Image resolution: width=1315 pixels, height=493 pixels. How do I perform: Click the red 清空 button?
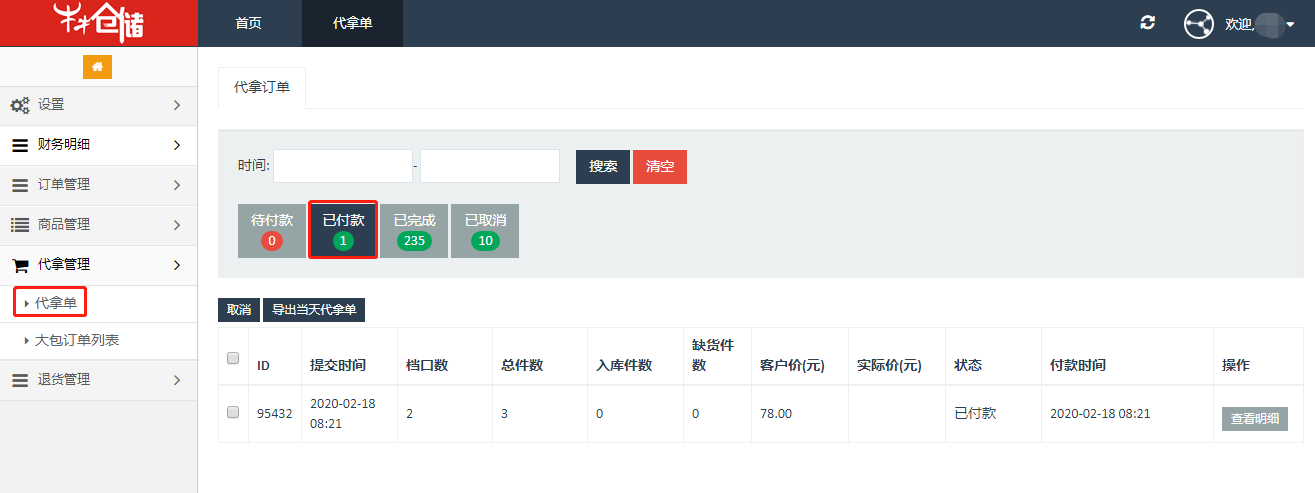(660, 167)
